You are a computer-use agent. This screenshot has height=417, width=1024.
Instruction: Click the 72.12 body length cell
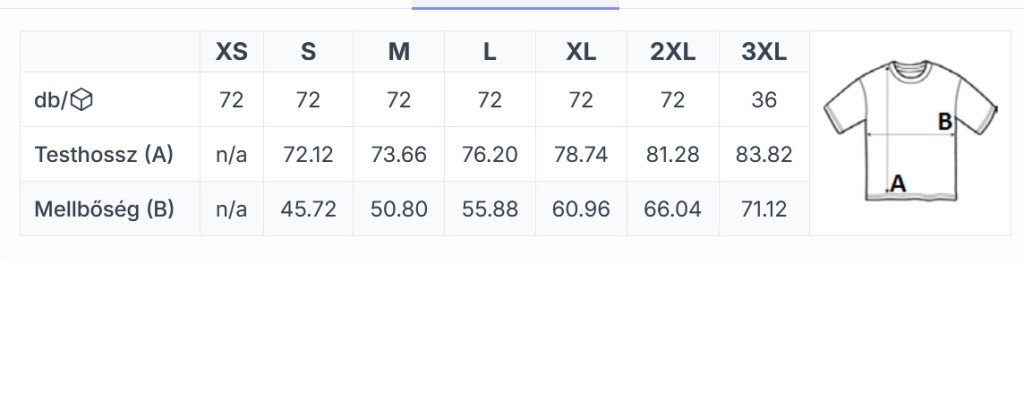308,155
